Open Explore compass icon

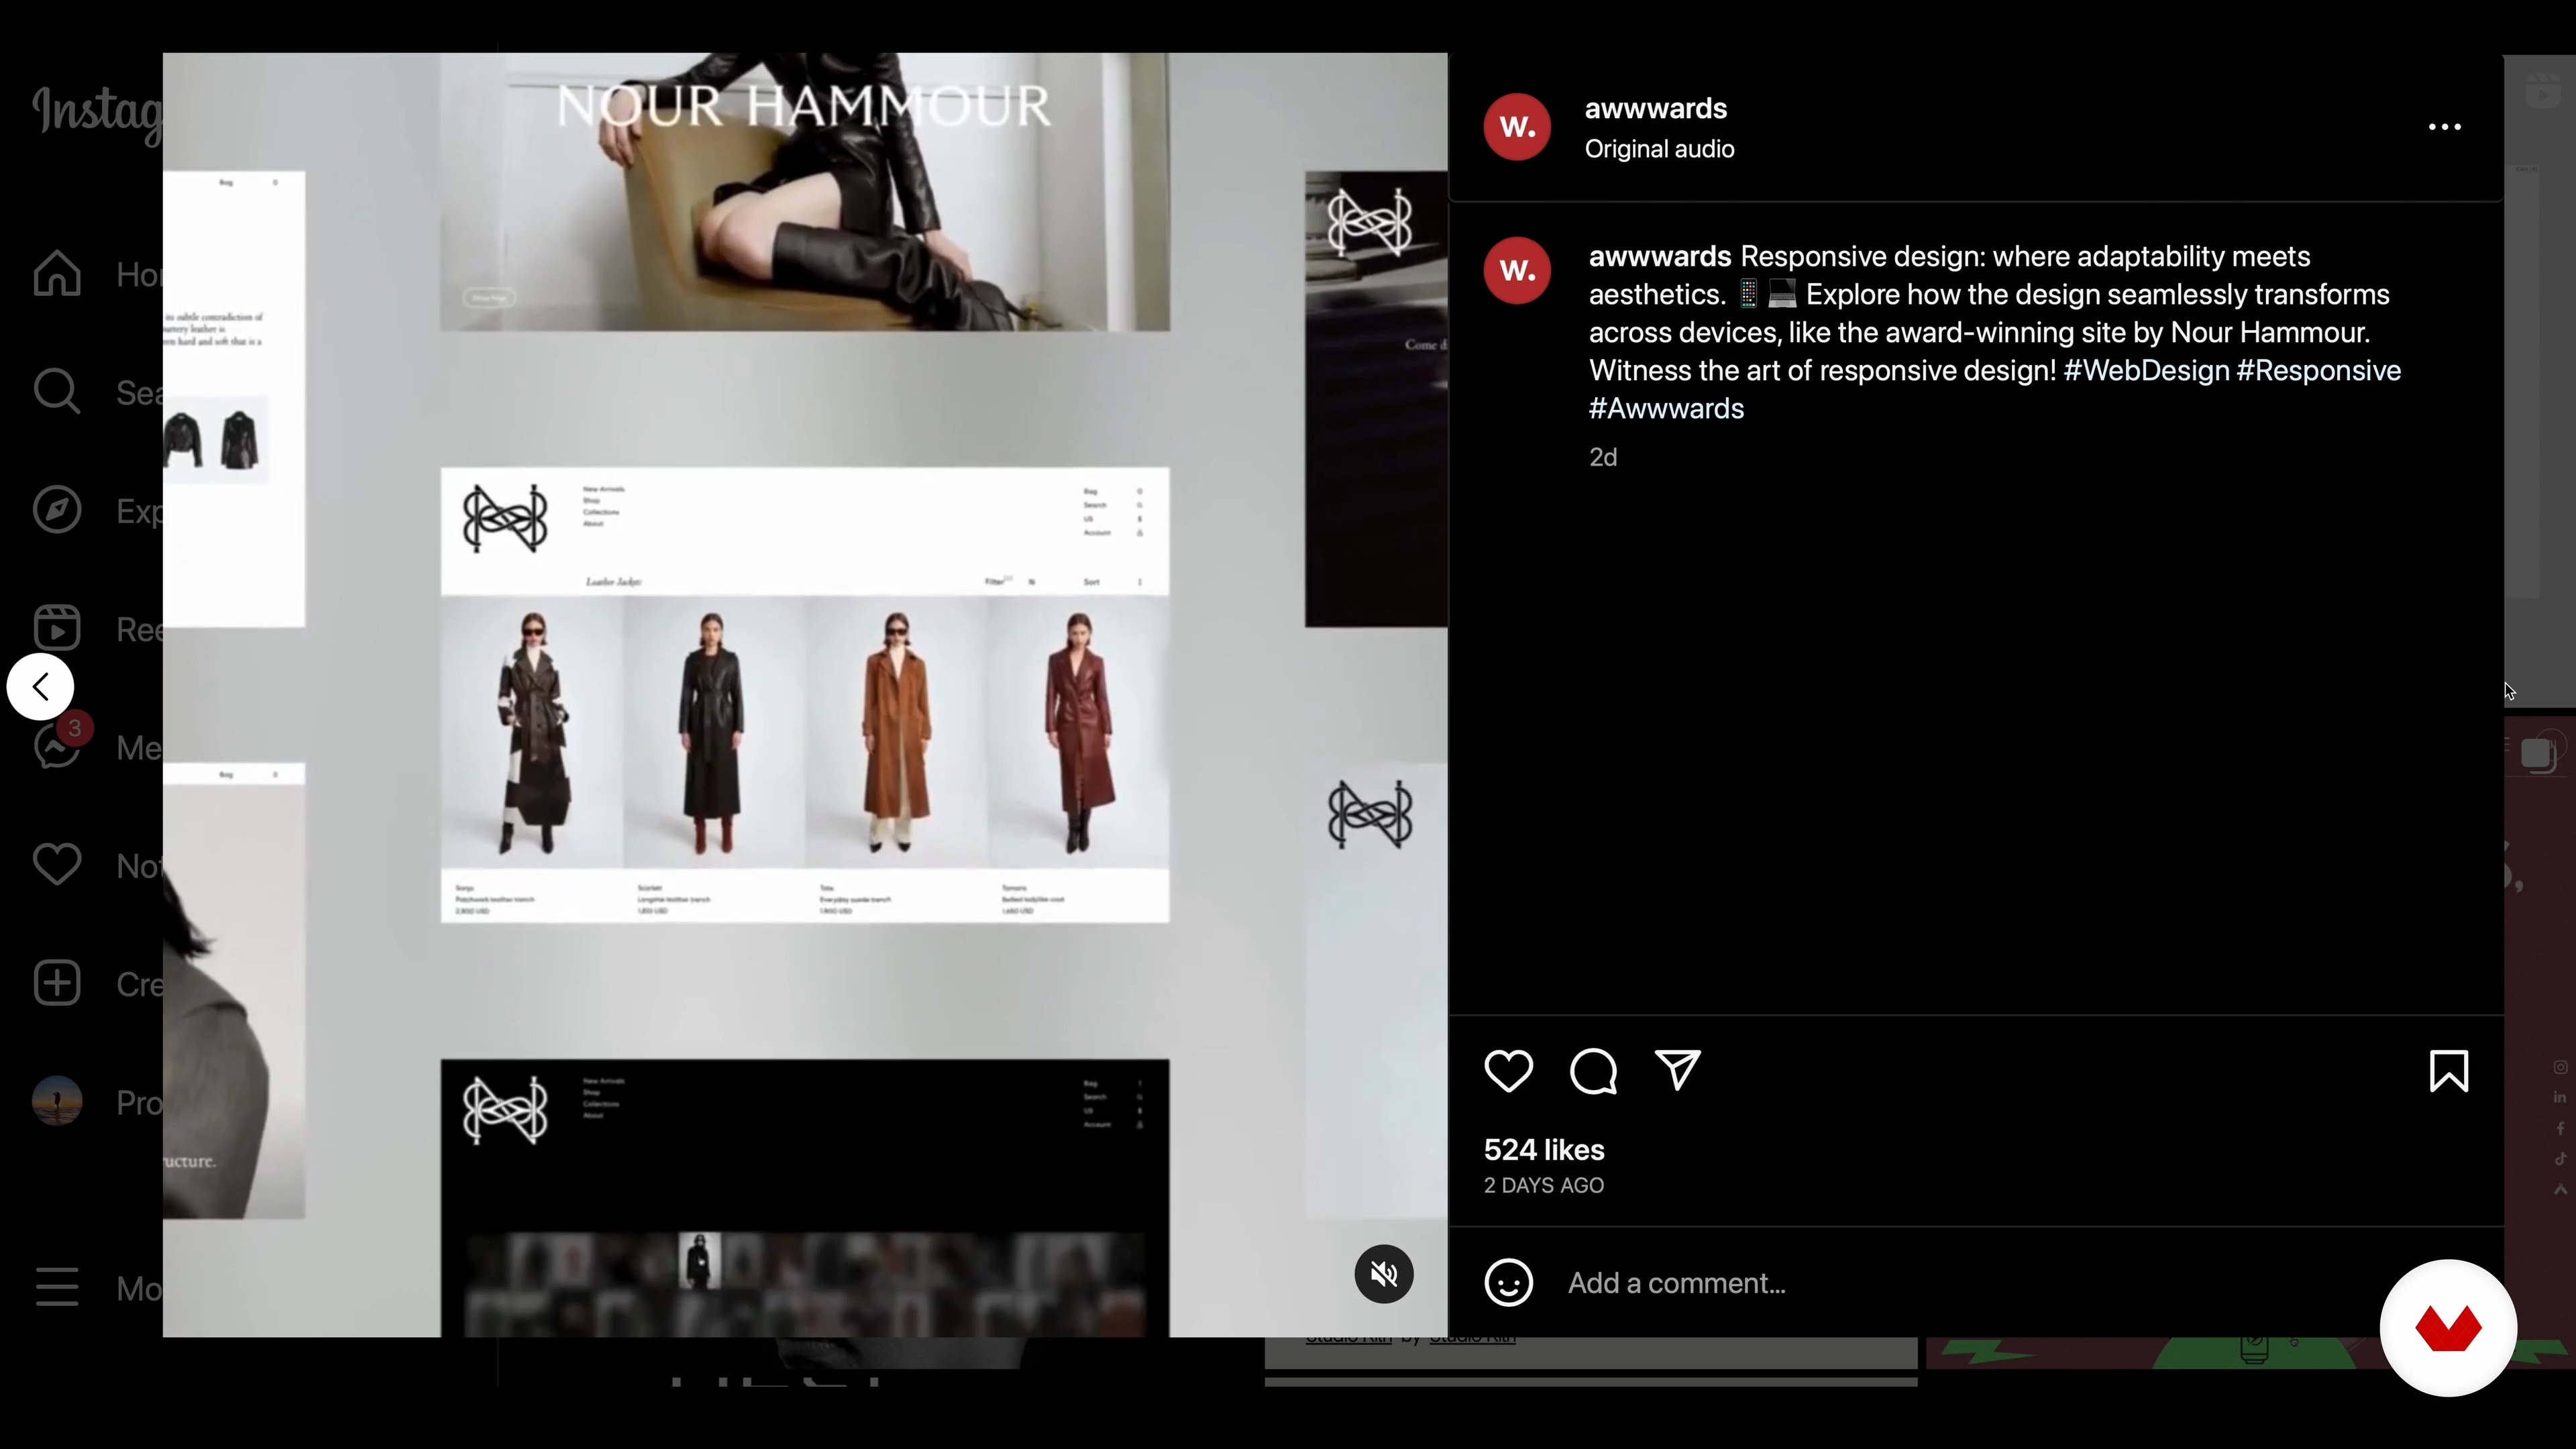tap(57, 510)
